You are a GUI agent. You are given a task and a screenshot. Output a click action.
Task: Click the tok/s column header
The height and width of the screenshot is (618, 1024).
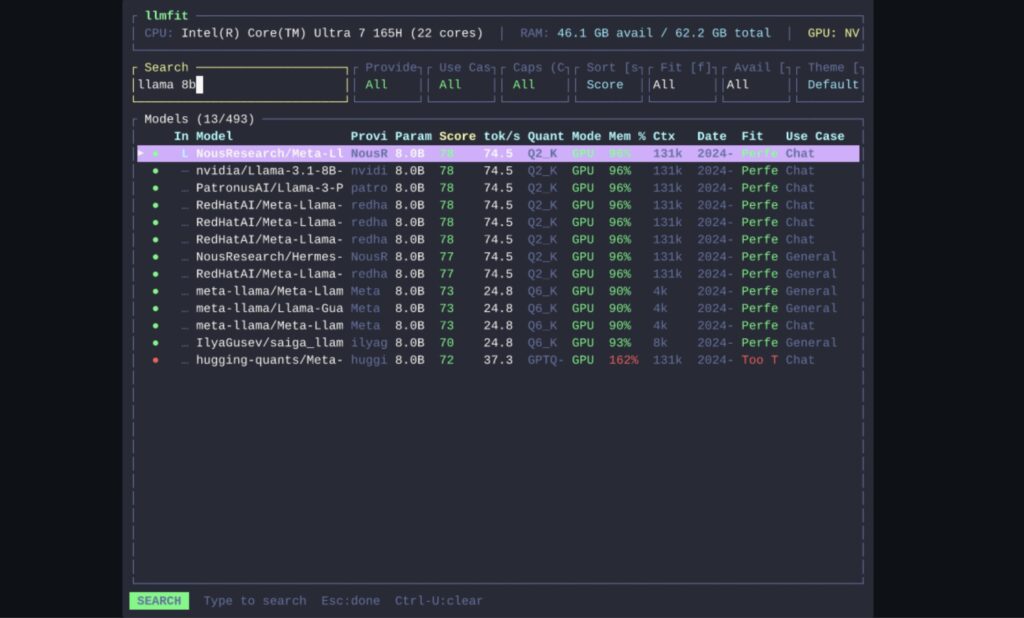pos(501,136)
